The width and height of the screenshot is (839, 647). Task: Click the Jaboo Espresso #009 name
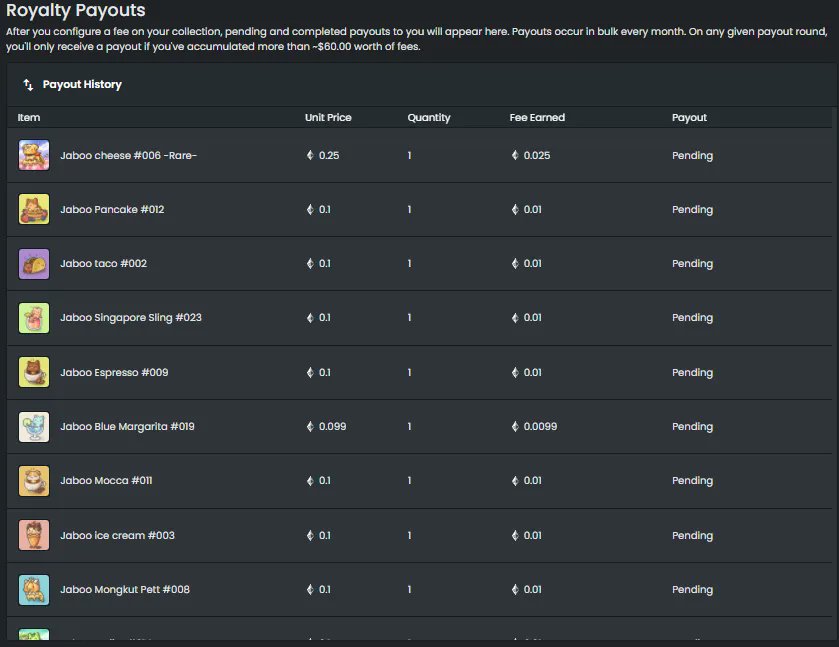click(x=114, y=372)
